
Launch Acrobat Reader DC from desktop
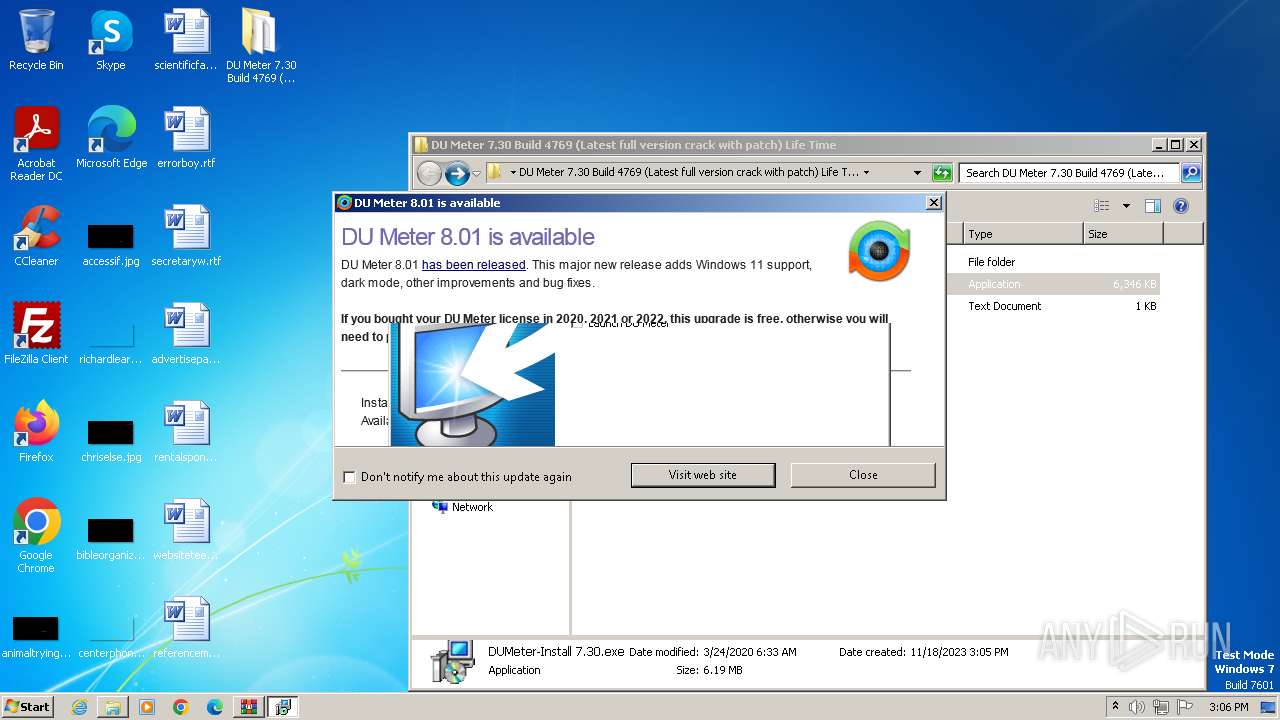[x=36, y=144]
